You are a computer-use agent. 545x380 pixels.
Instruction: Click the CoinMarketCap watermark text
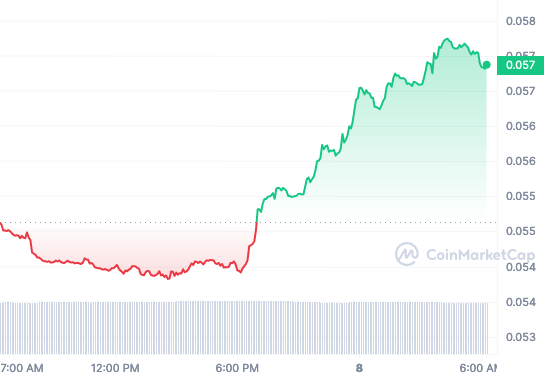click(x=480, y=255)
